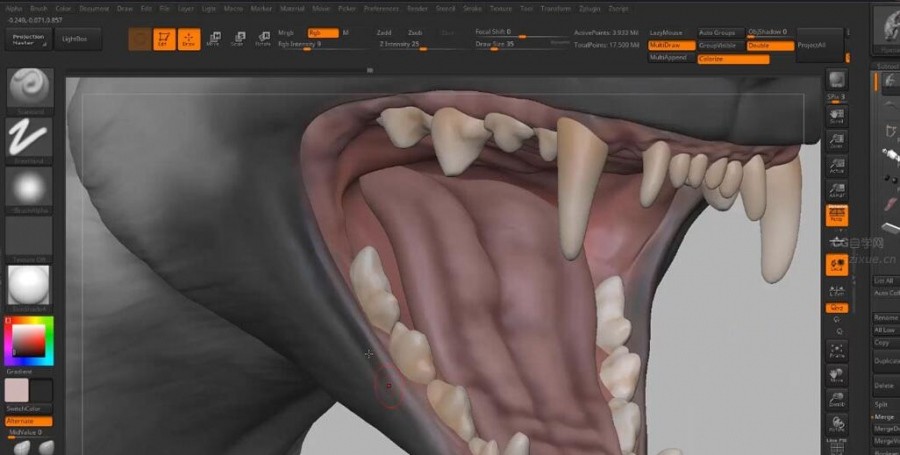
Task: Open the current brush thumbnail
Action: [x=30, y=89]
